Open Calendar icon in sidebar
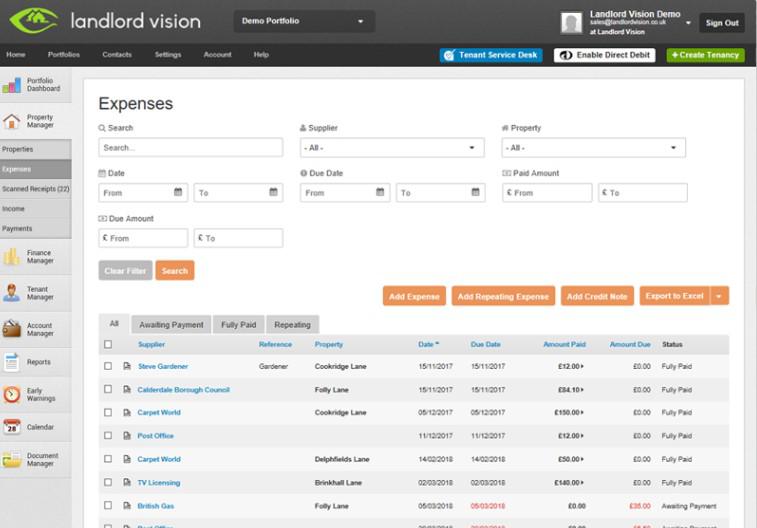 (x=12, y=427)
